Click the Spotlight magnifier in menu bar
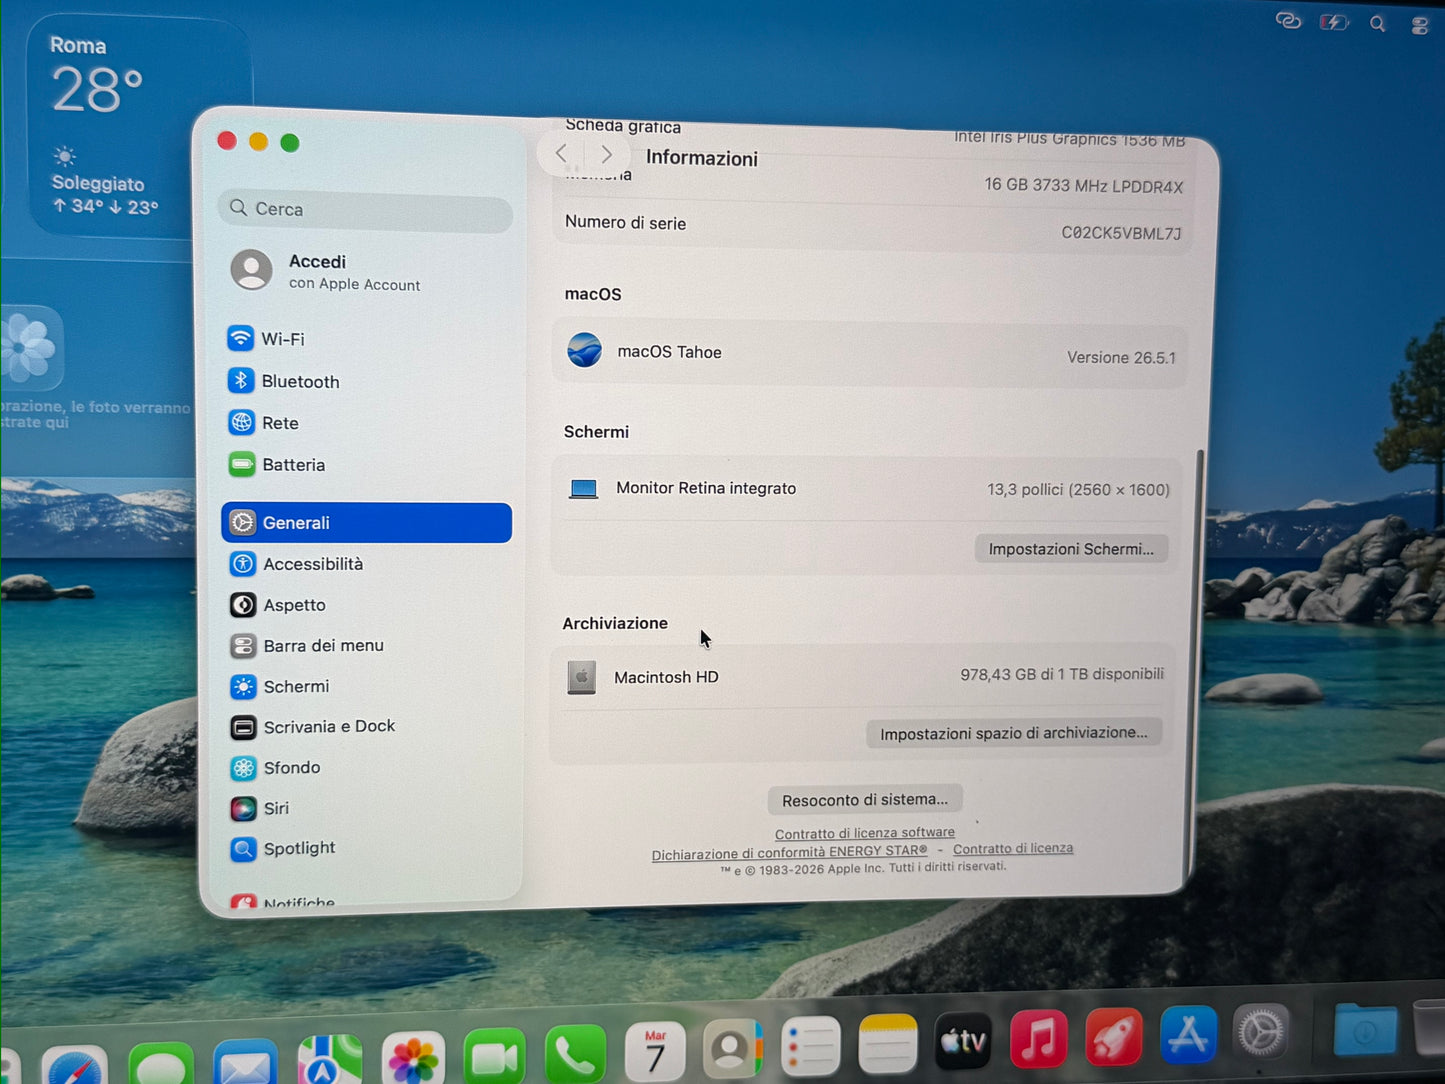 (x=1378, y=24)
